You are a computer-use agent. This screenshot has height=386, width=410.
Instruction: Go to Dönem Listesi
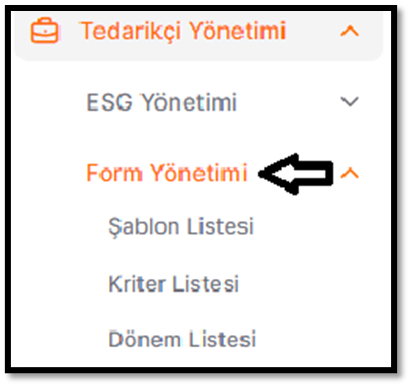[x=182, y=339]
